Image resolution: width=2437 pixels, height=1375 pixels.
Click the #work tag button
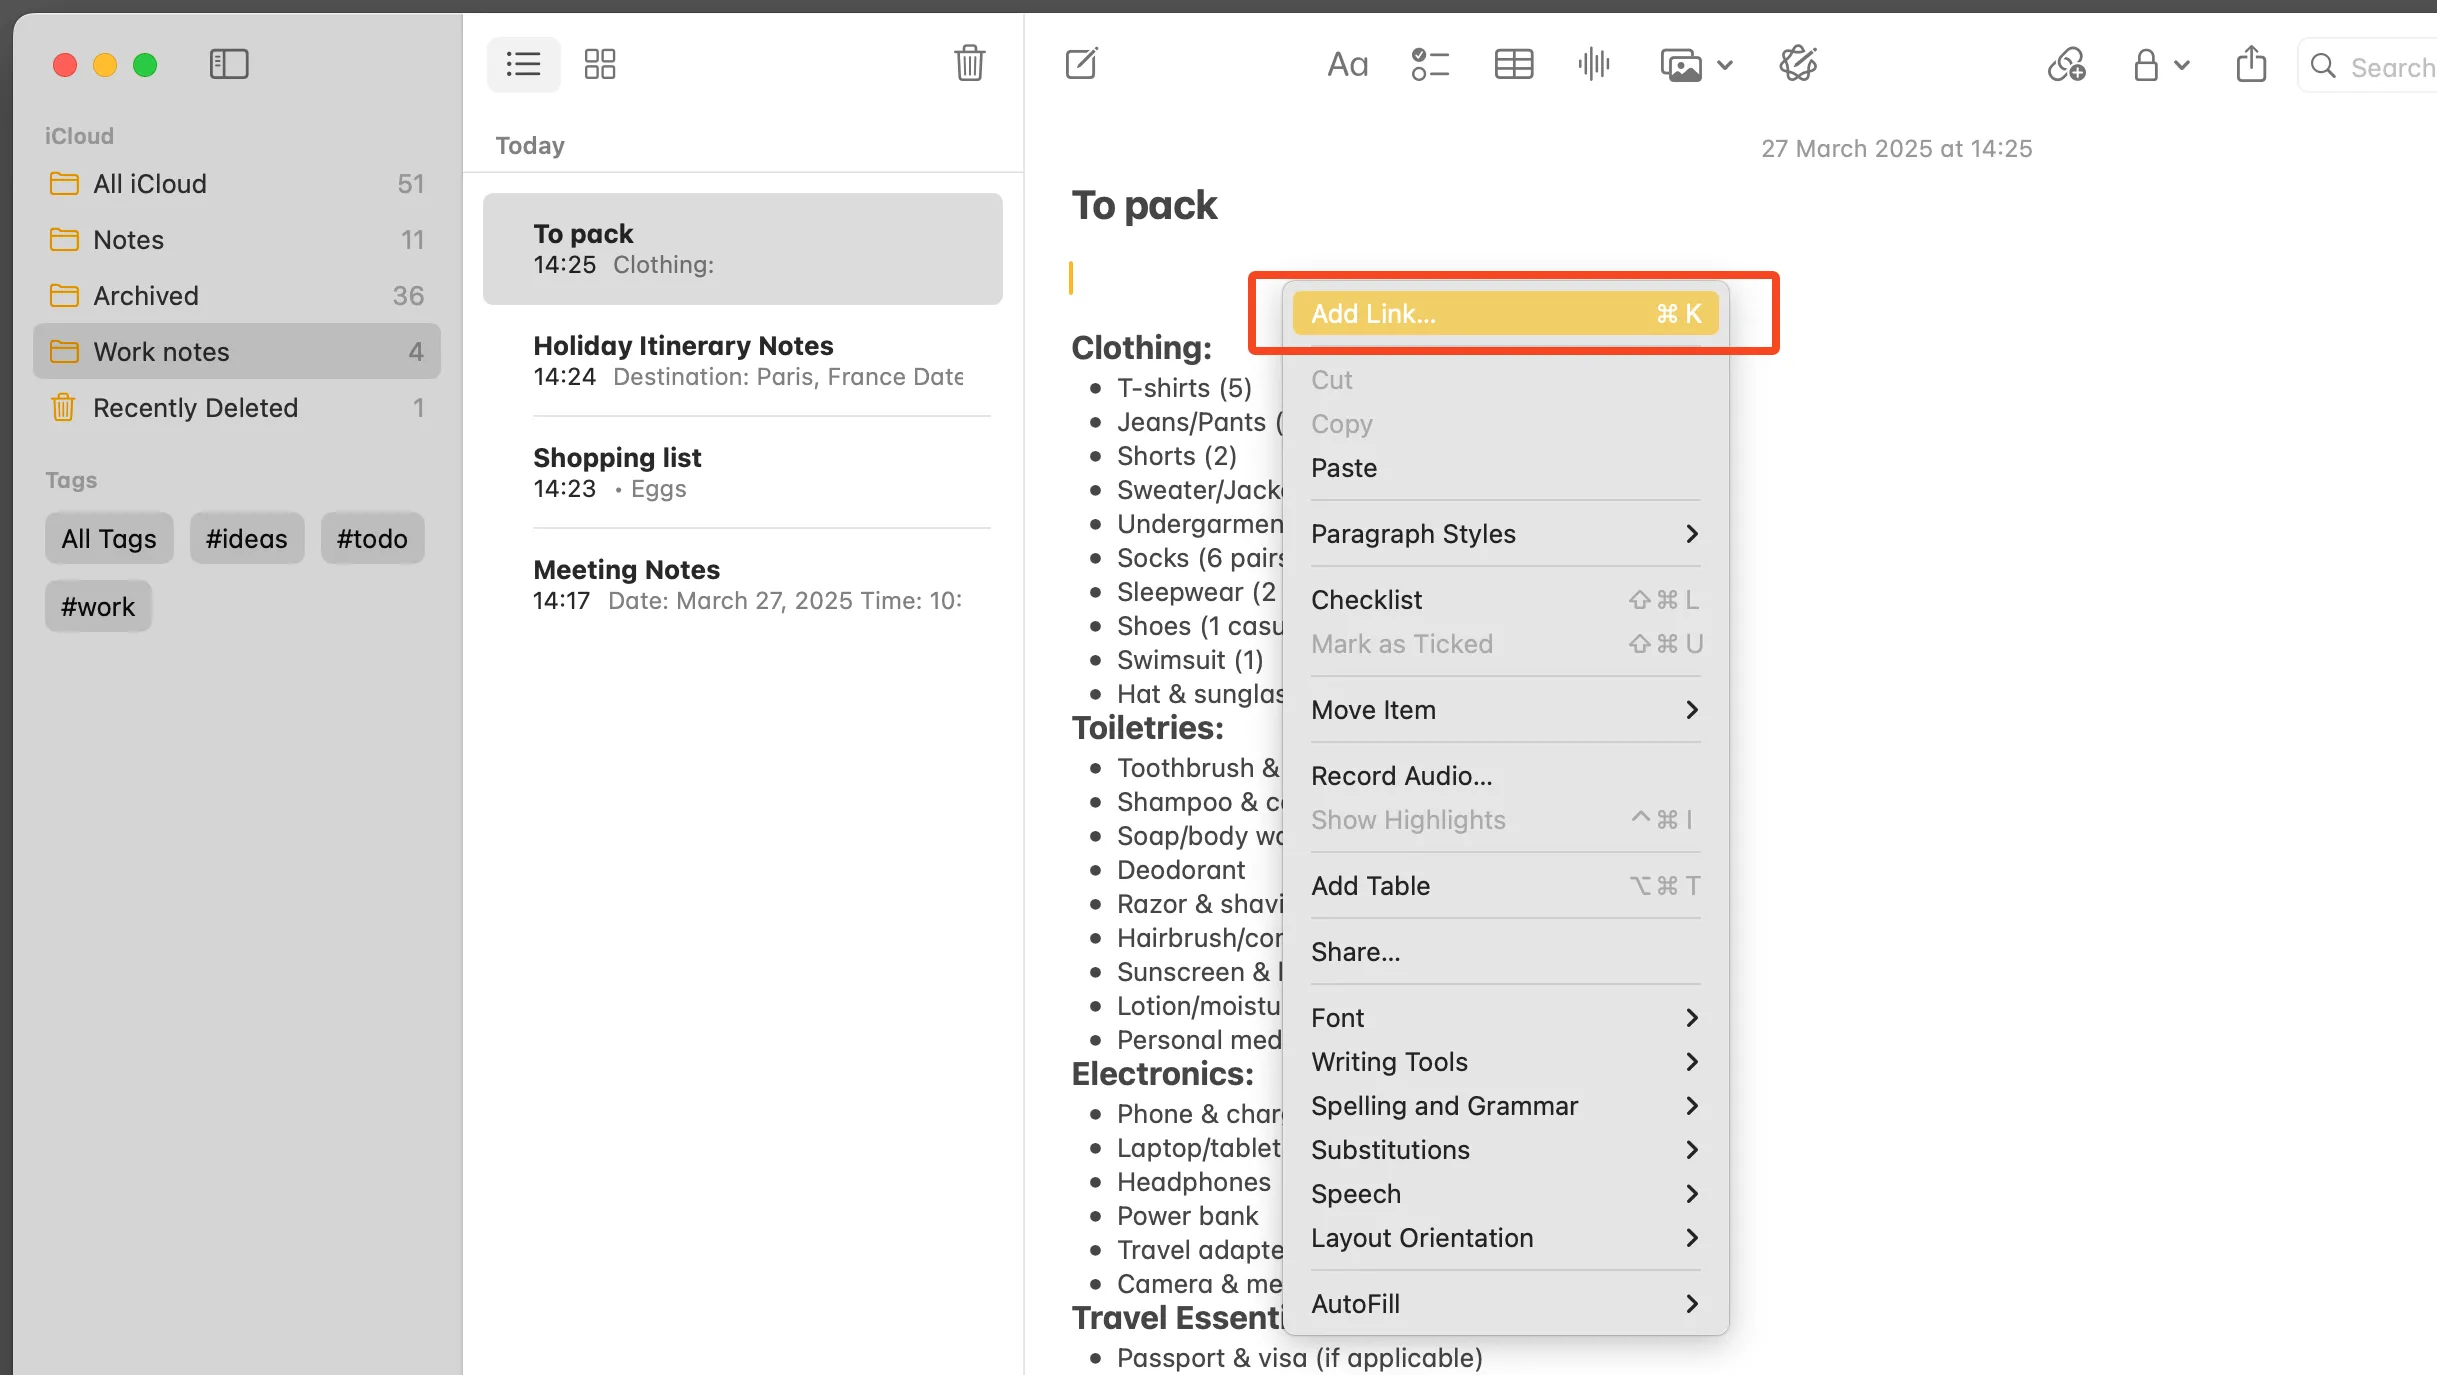(97, 605)
